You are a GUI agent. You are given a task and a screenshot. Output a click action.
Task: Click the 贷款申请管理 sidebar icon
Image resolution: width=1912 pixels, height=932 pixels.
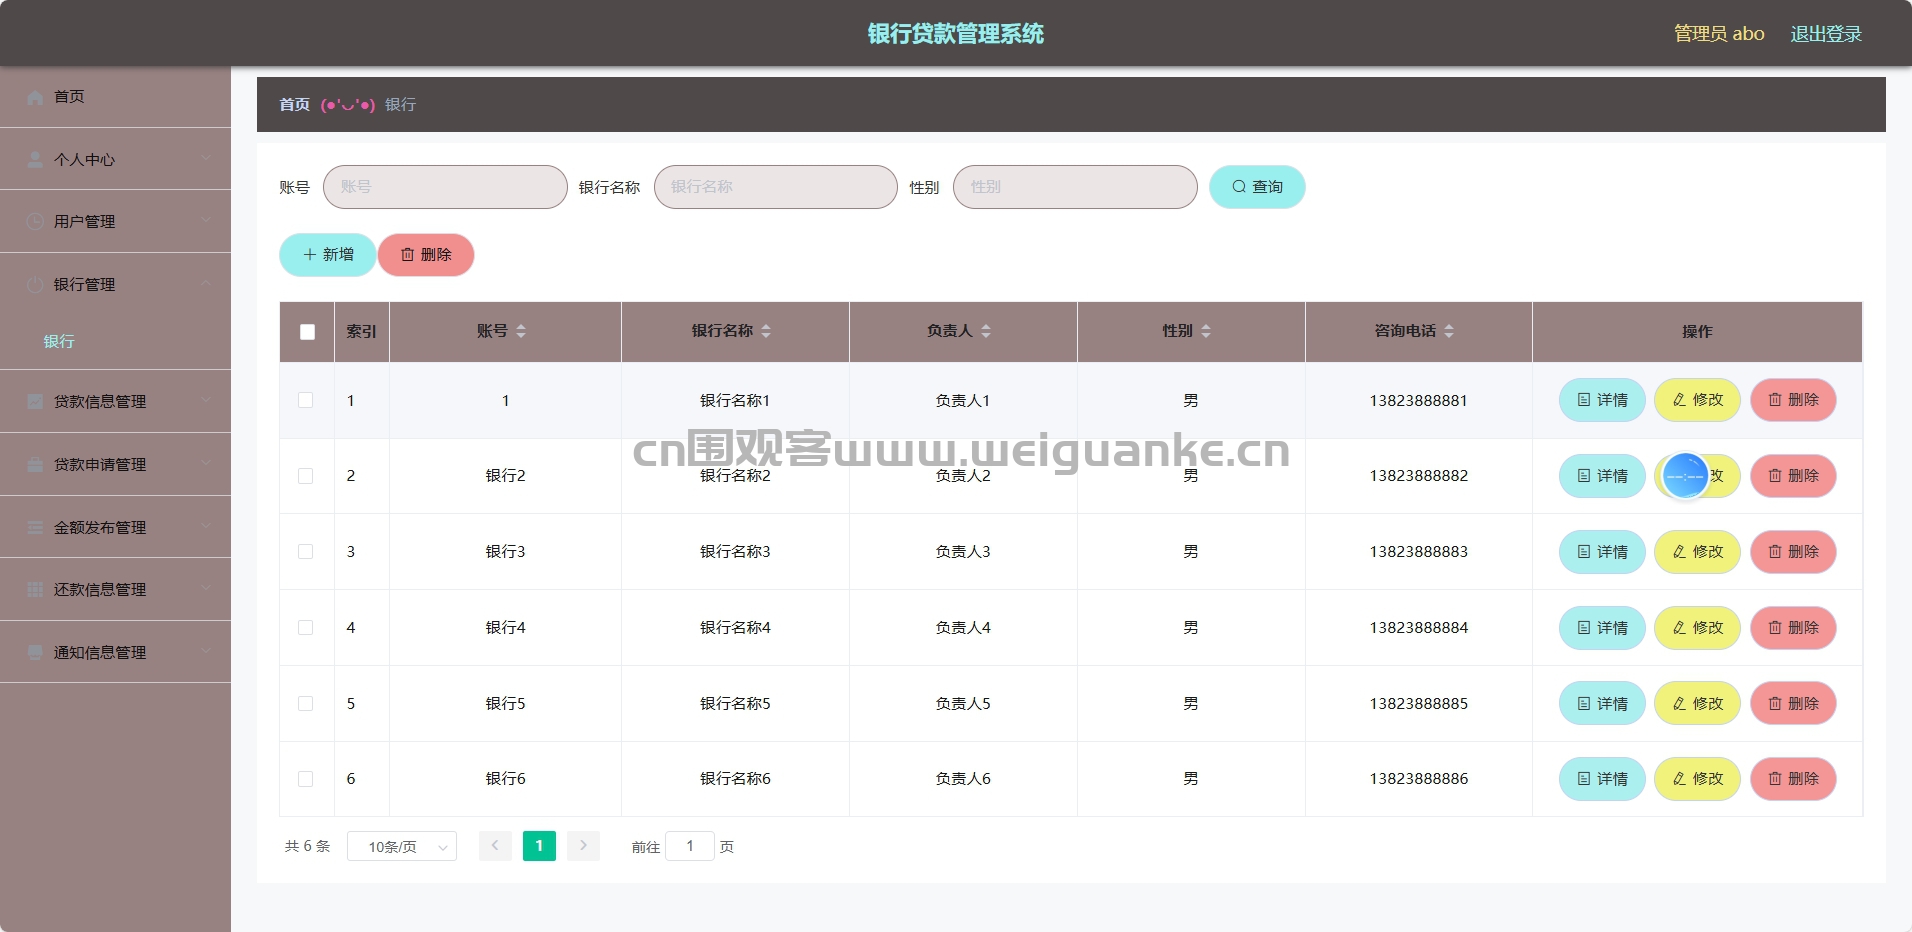[x=35, y=464]
